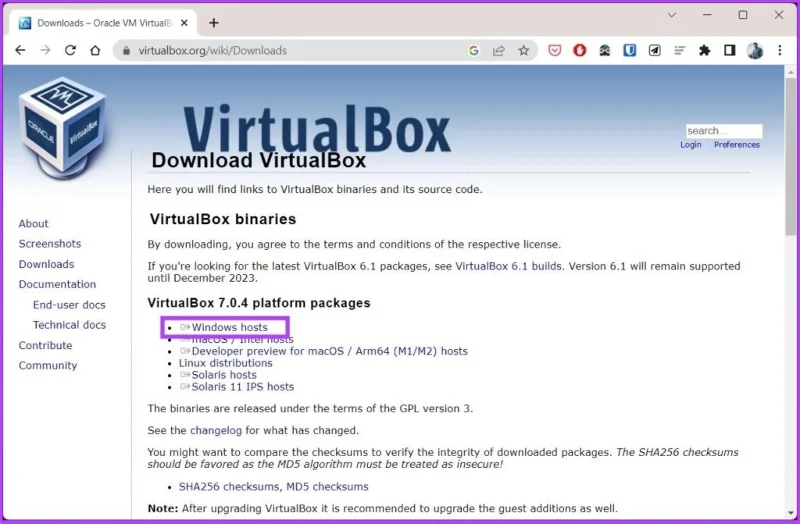800x524 pixels.
Task: Click the VirtualBox cube logo
Action: [62, 128]
